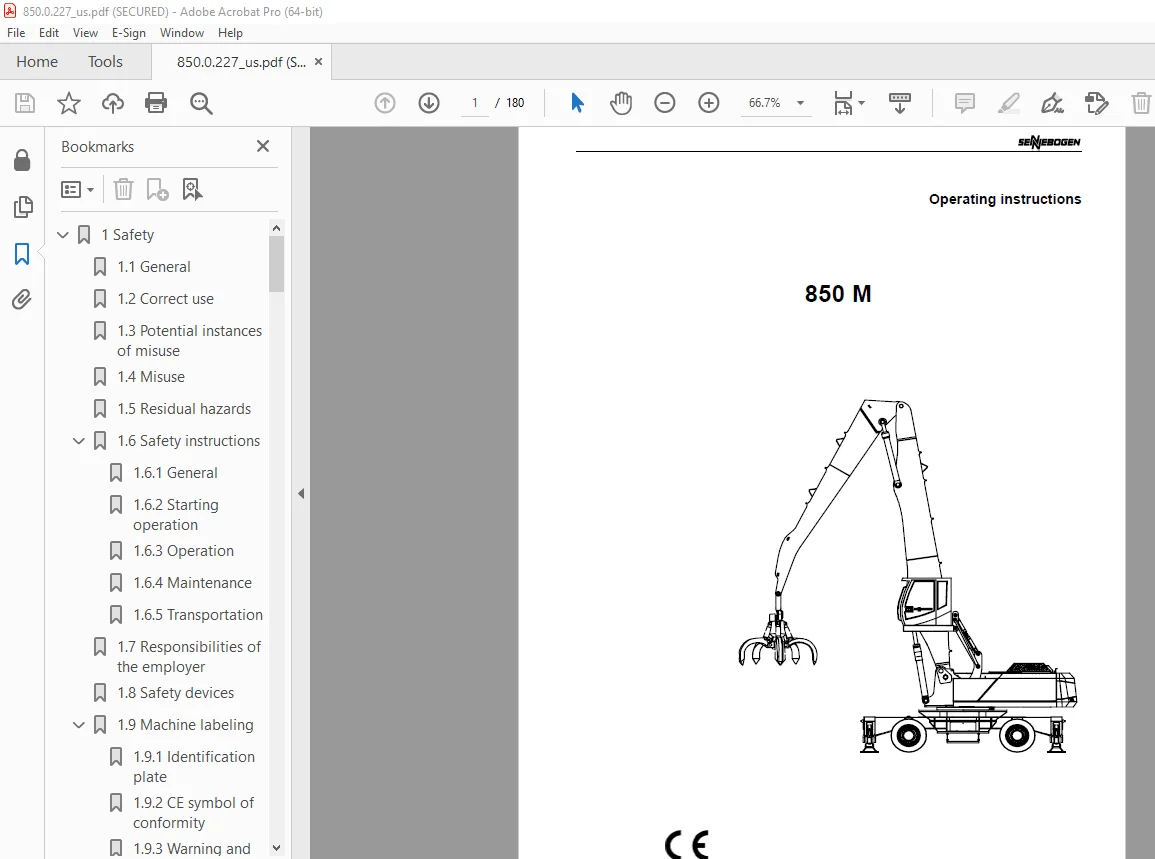Find the current bookmark
The width and height of the screenshot is (1155, 859).
[x=192, y=189]
